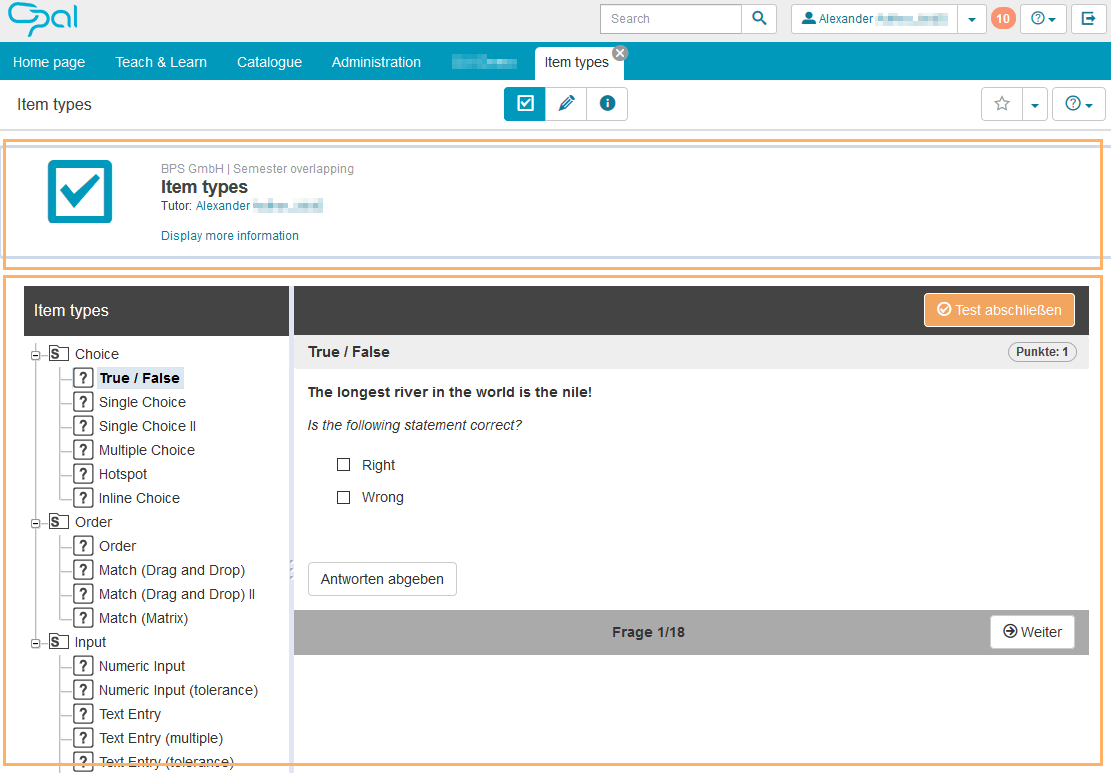Check the Right answer checkbox
Image resolution: width=1111 pixels, height=773 pixels.
[x=344, y=465]
